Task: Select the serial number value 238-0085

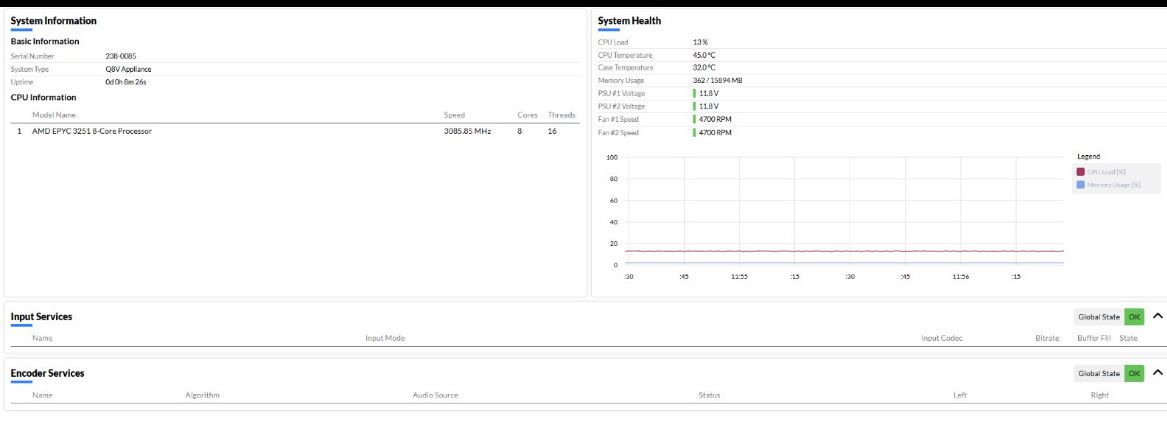Action: 121,56
